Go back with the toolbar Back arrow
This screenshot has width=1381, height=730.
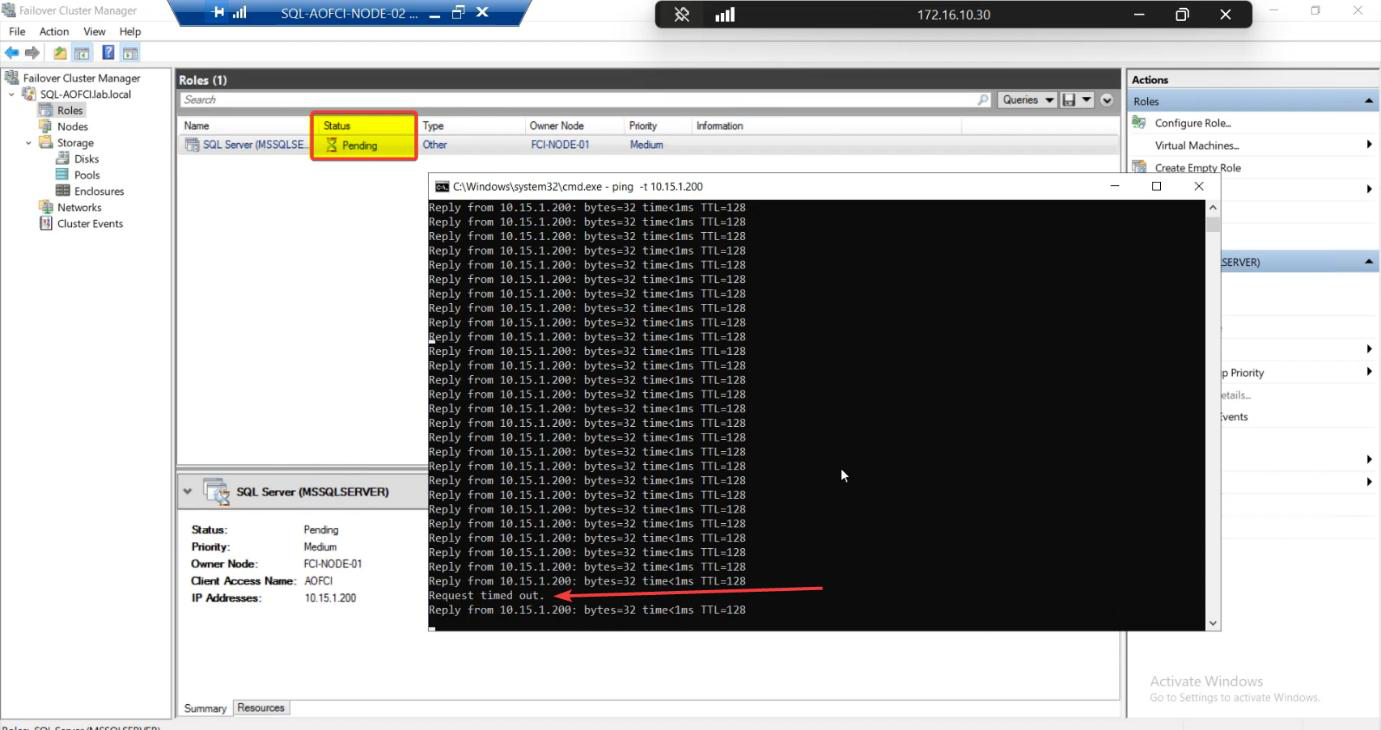tap(12, 53)
